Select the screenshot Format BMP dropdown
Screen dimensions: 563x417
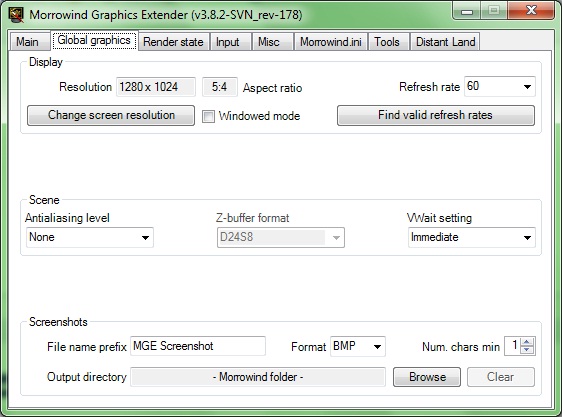[x=358, y=346]
